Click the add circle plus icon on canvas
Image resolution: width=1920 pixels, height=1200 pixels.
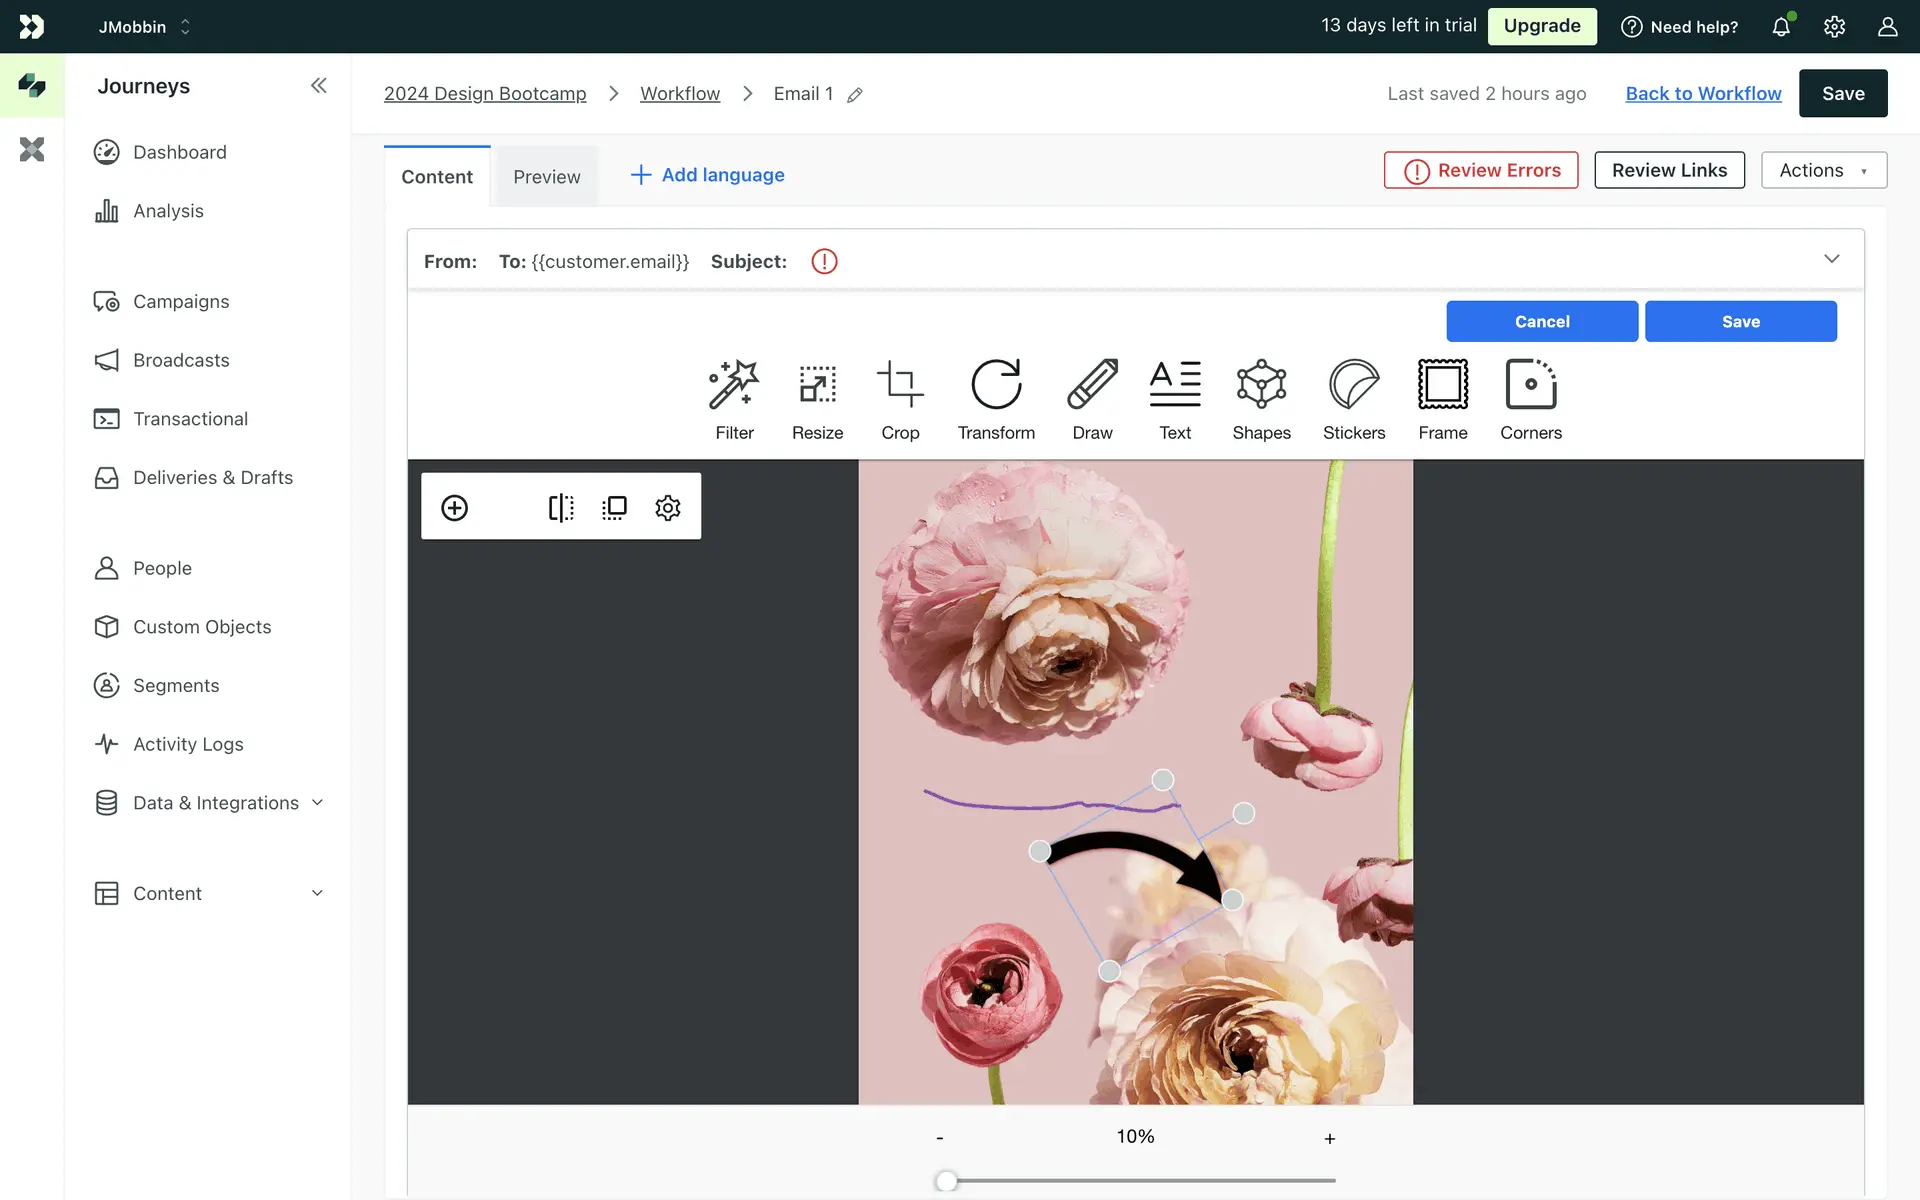pos(455,508)
